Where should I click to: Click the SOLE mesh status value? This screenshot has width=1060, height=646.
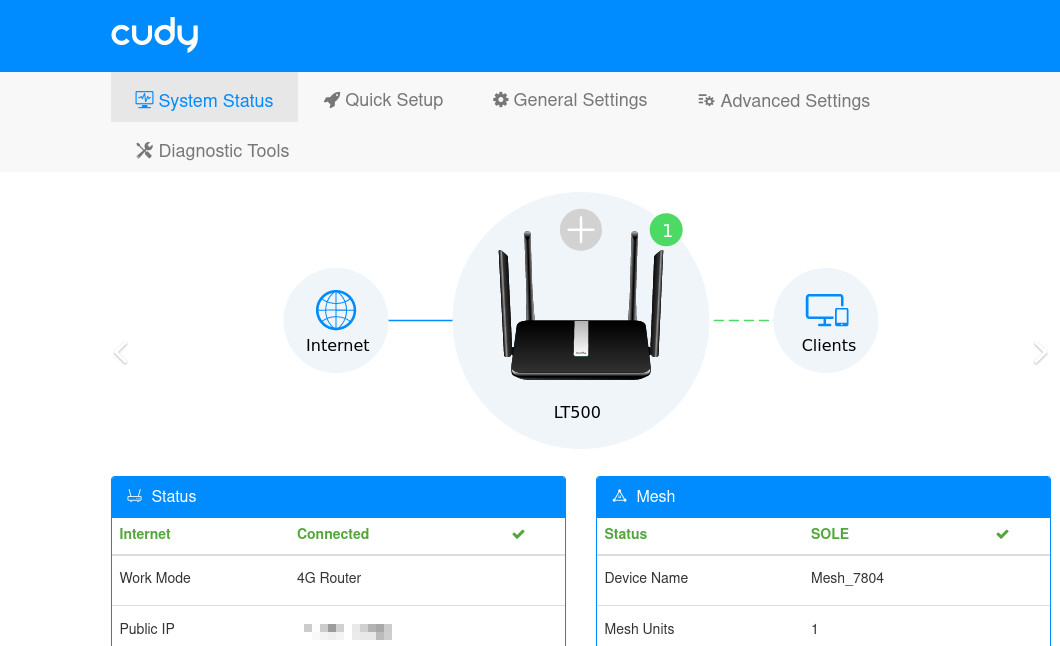point(829,534)
